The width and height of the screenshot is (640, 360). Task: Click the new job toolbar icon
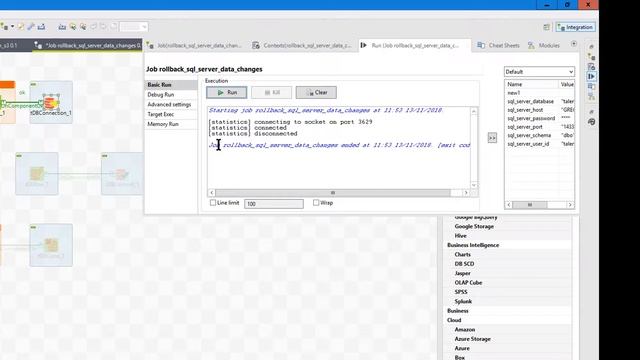coord(4,27)
